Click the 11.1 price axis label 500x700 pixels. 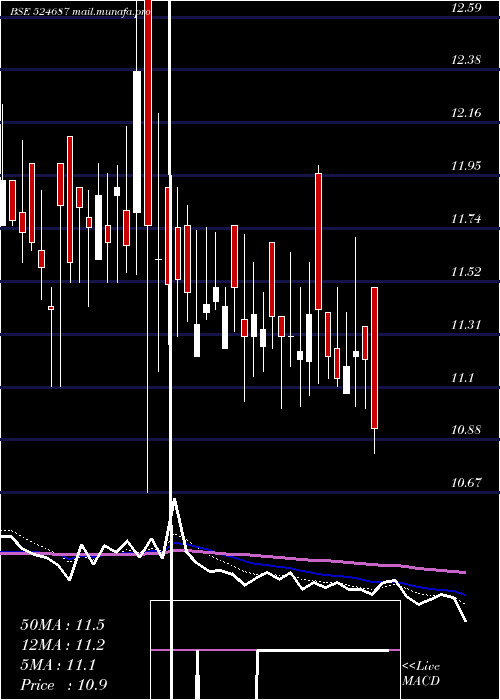pyautogui.click(x=462, y=378)
